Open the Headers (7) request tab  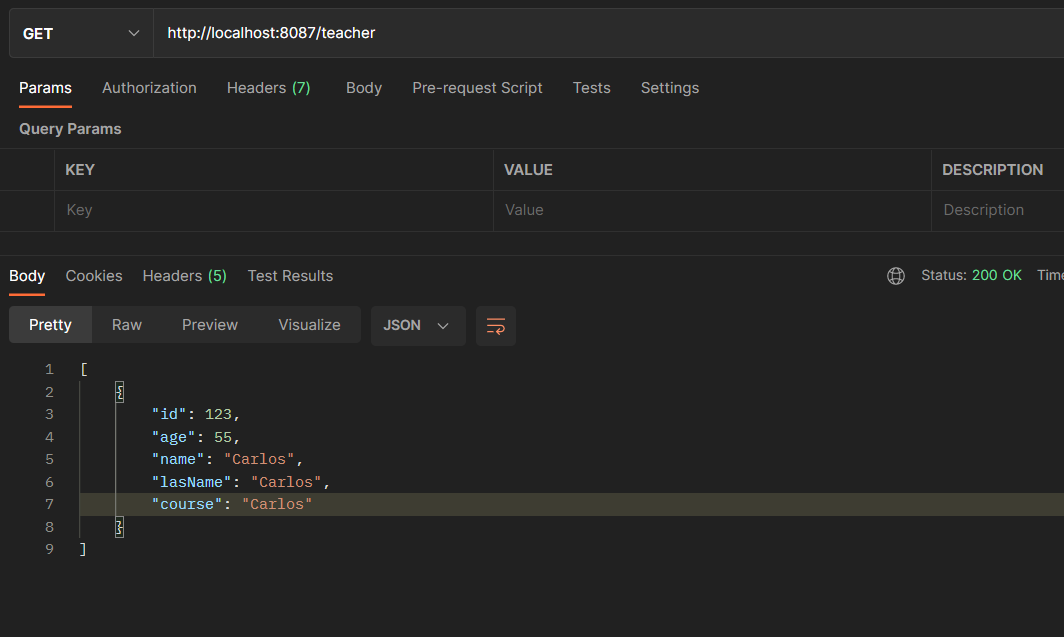pos(268,88)
